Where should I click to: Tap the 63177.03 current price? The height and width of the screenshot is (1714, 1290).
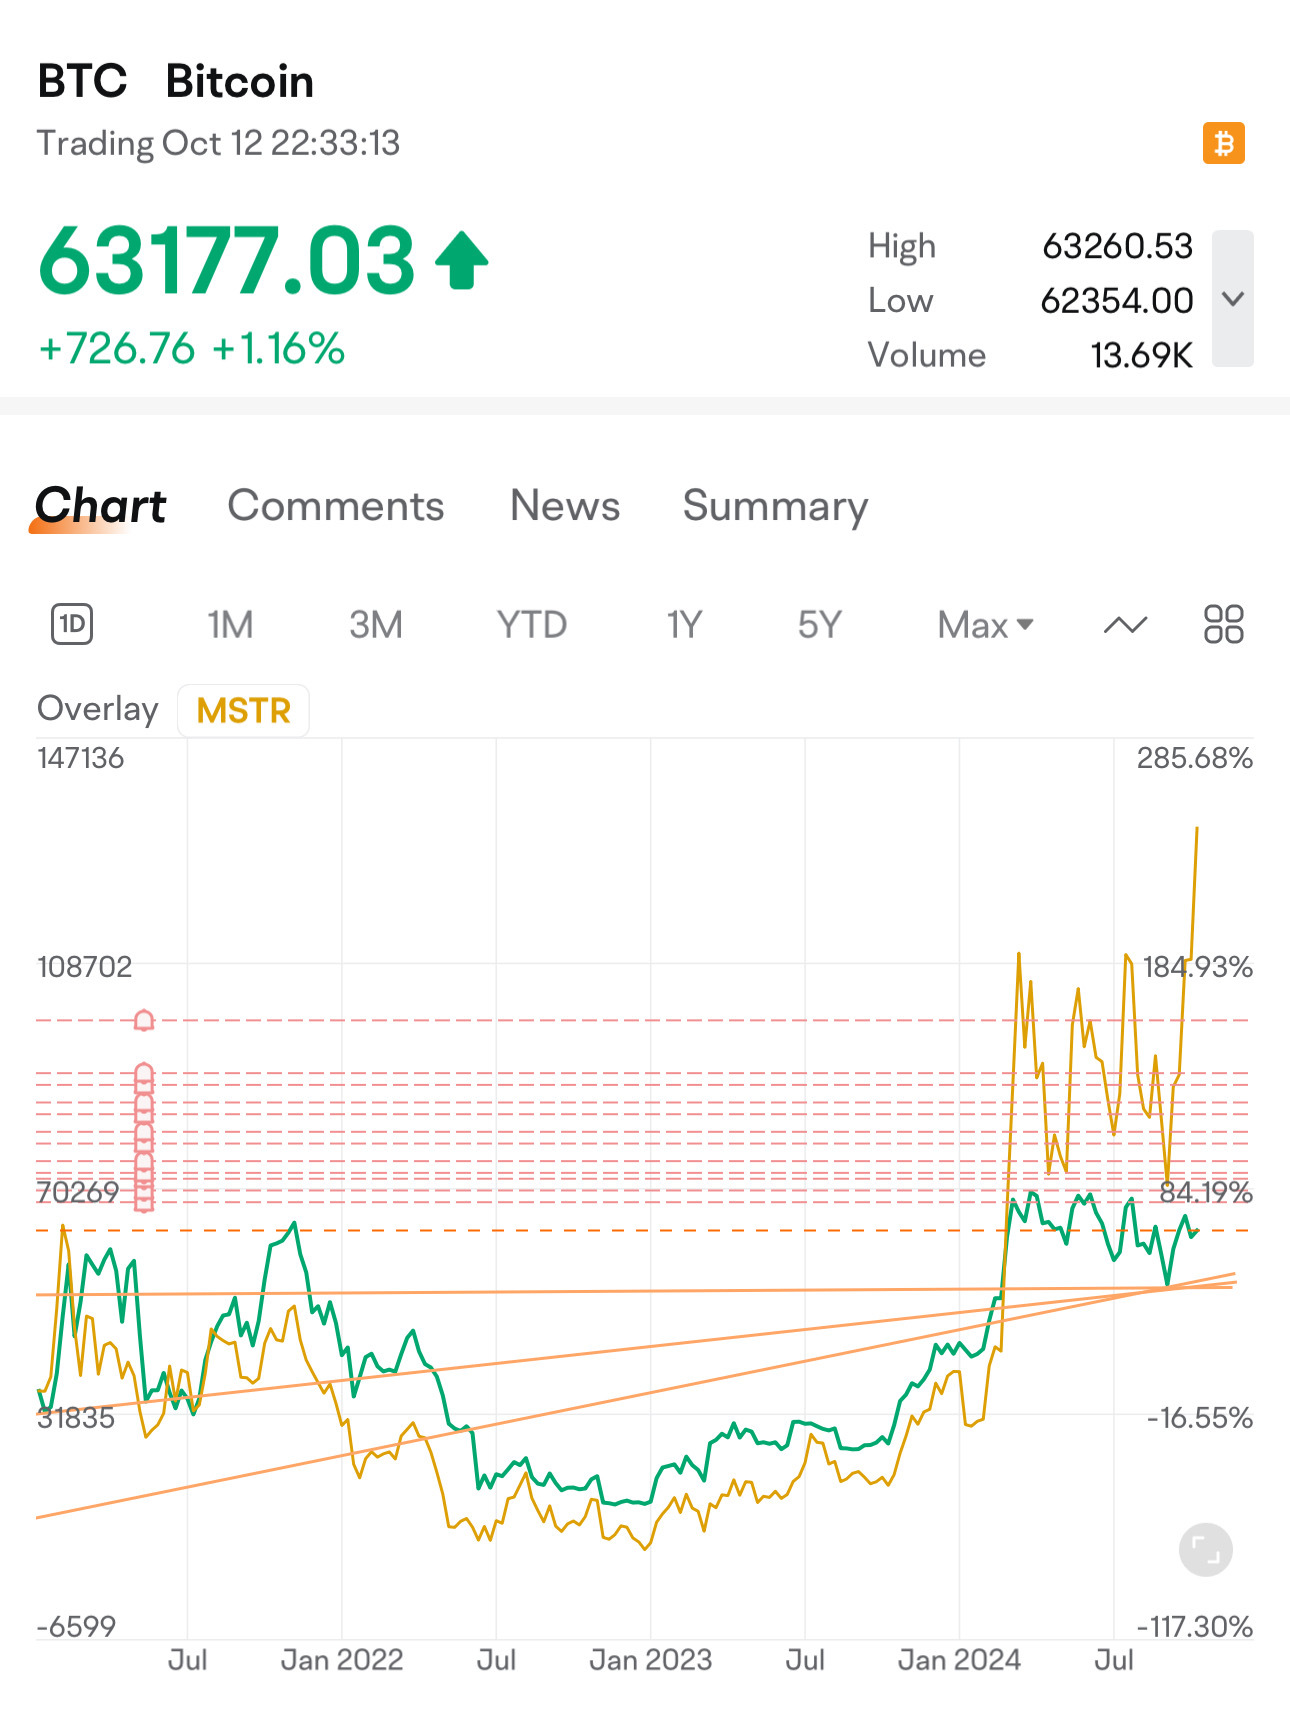point(226,261)
